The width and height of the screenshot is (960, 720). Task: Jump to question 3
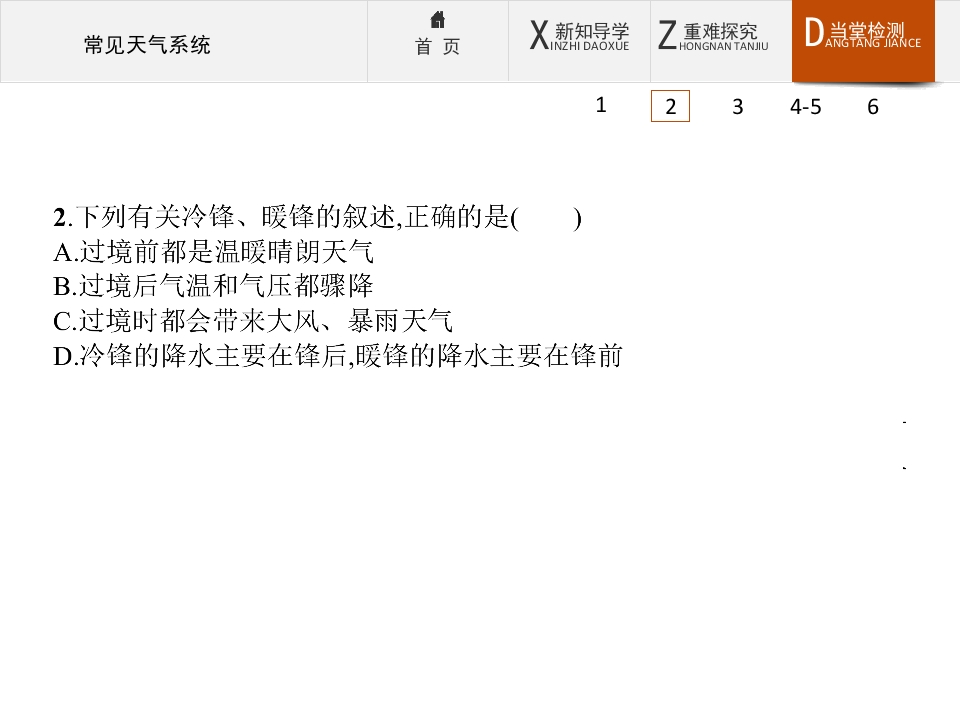(738, 107)
